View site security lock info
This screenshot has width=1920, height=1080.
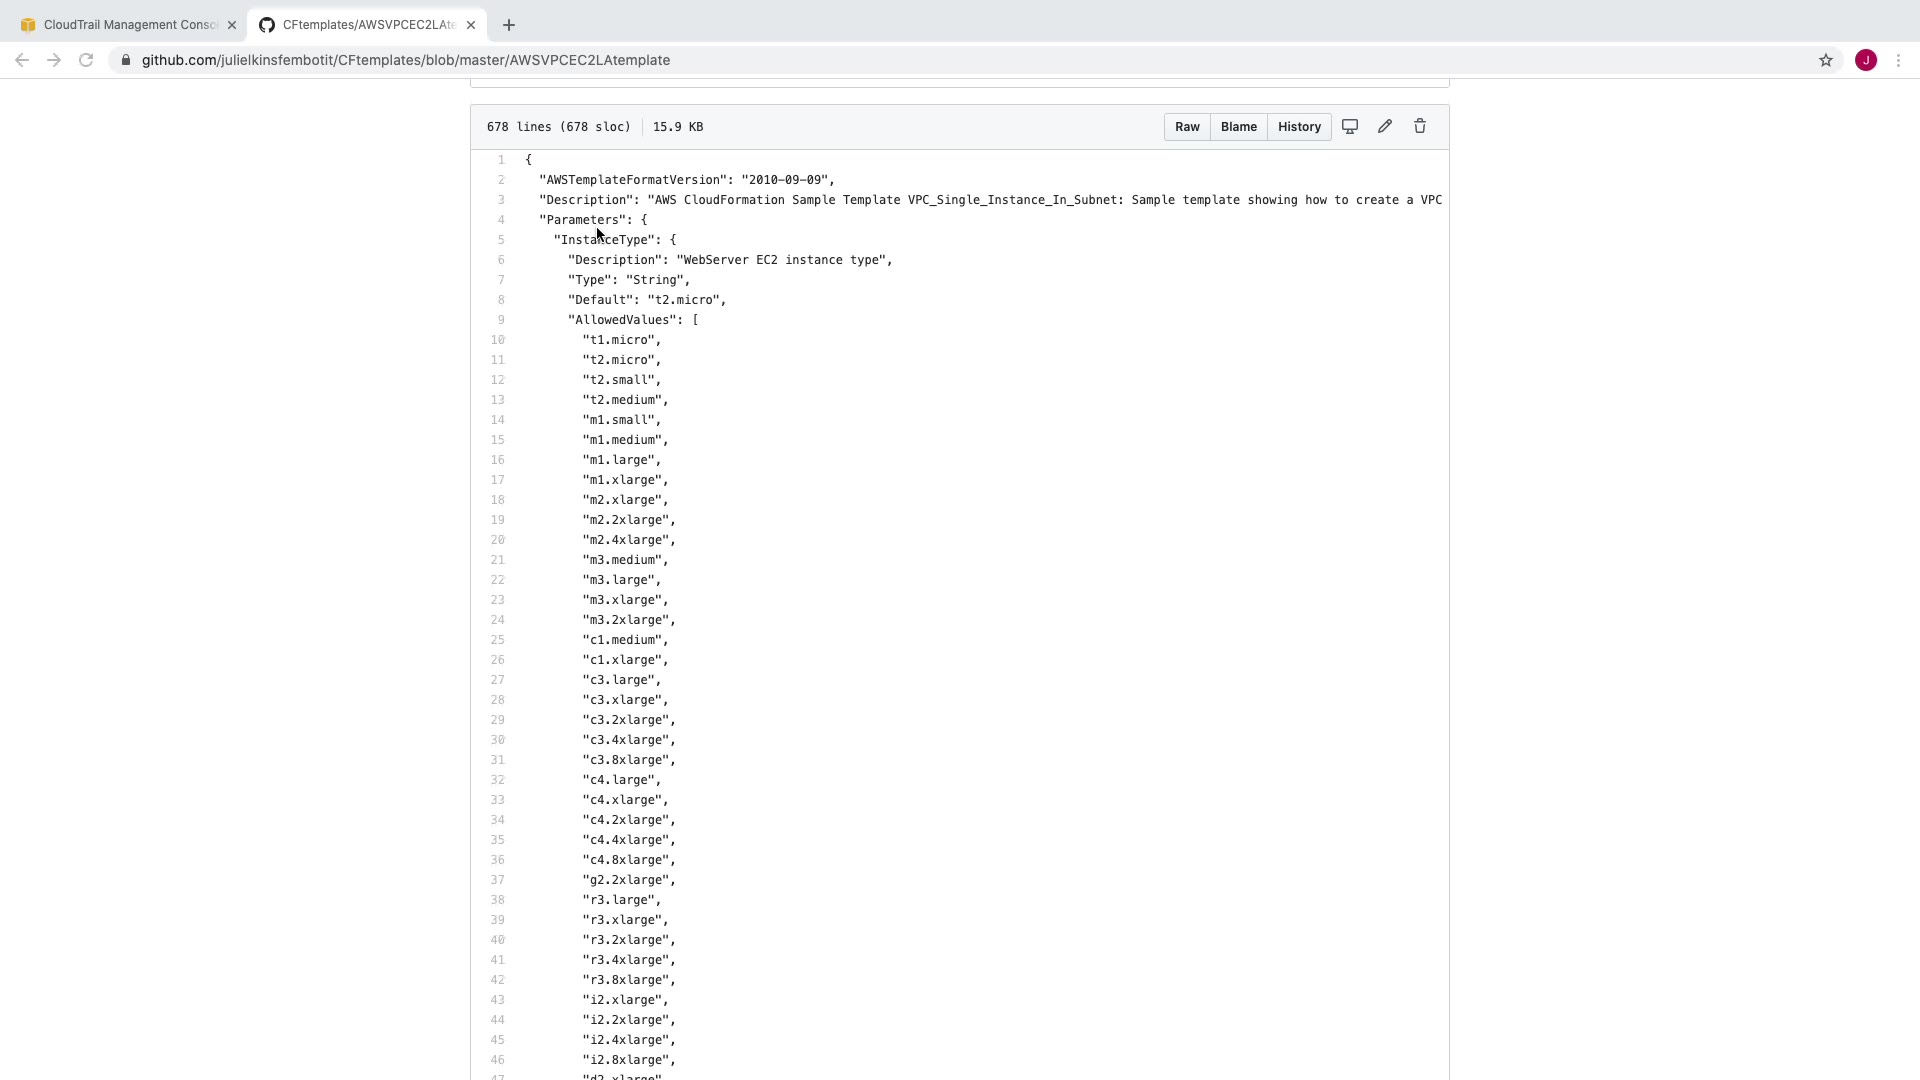pyautogui.click(x=126, y=61)
